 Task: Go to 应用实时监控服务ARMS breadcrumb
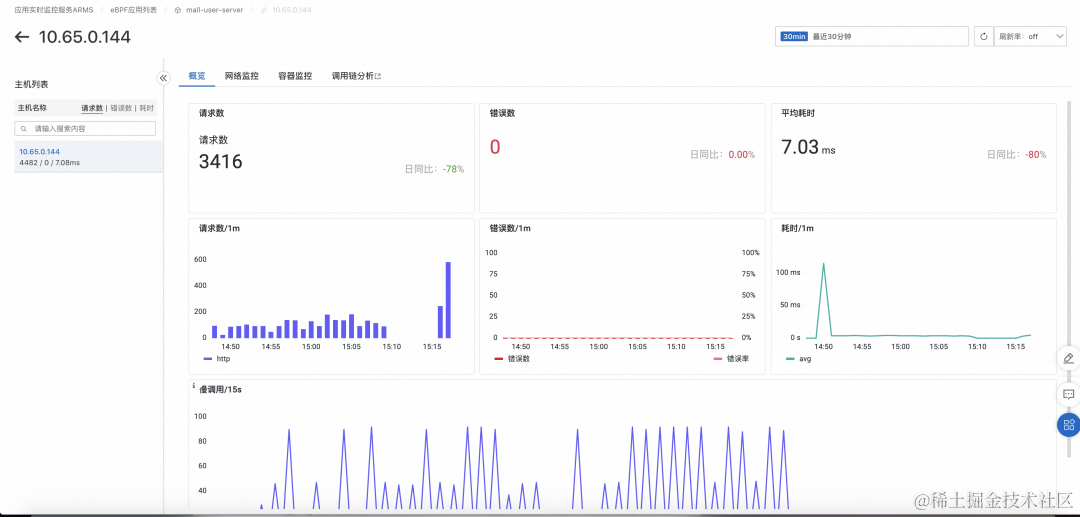click(54, 10)
